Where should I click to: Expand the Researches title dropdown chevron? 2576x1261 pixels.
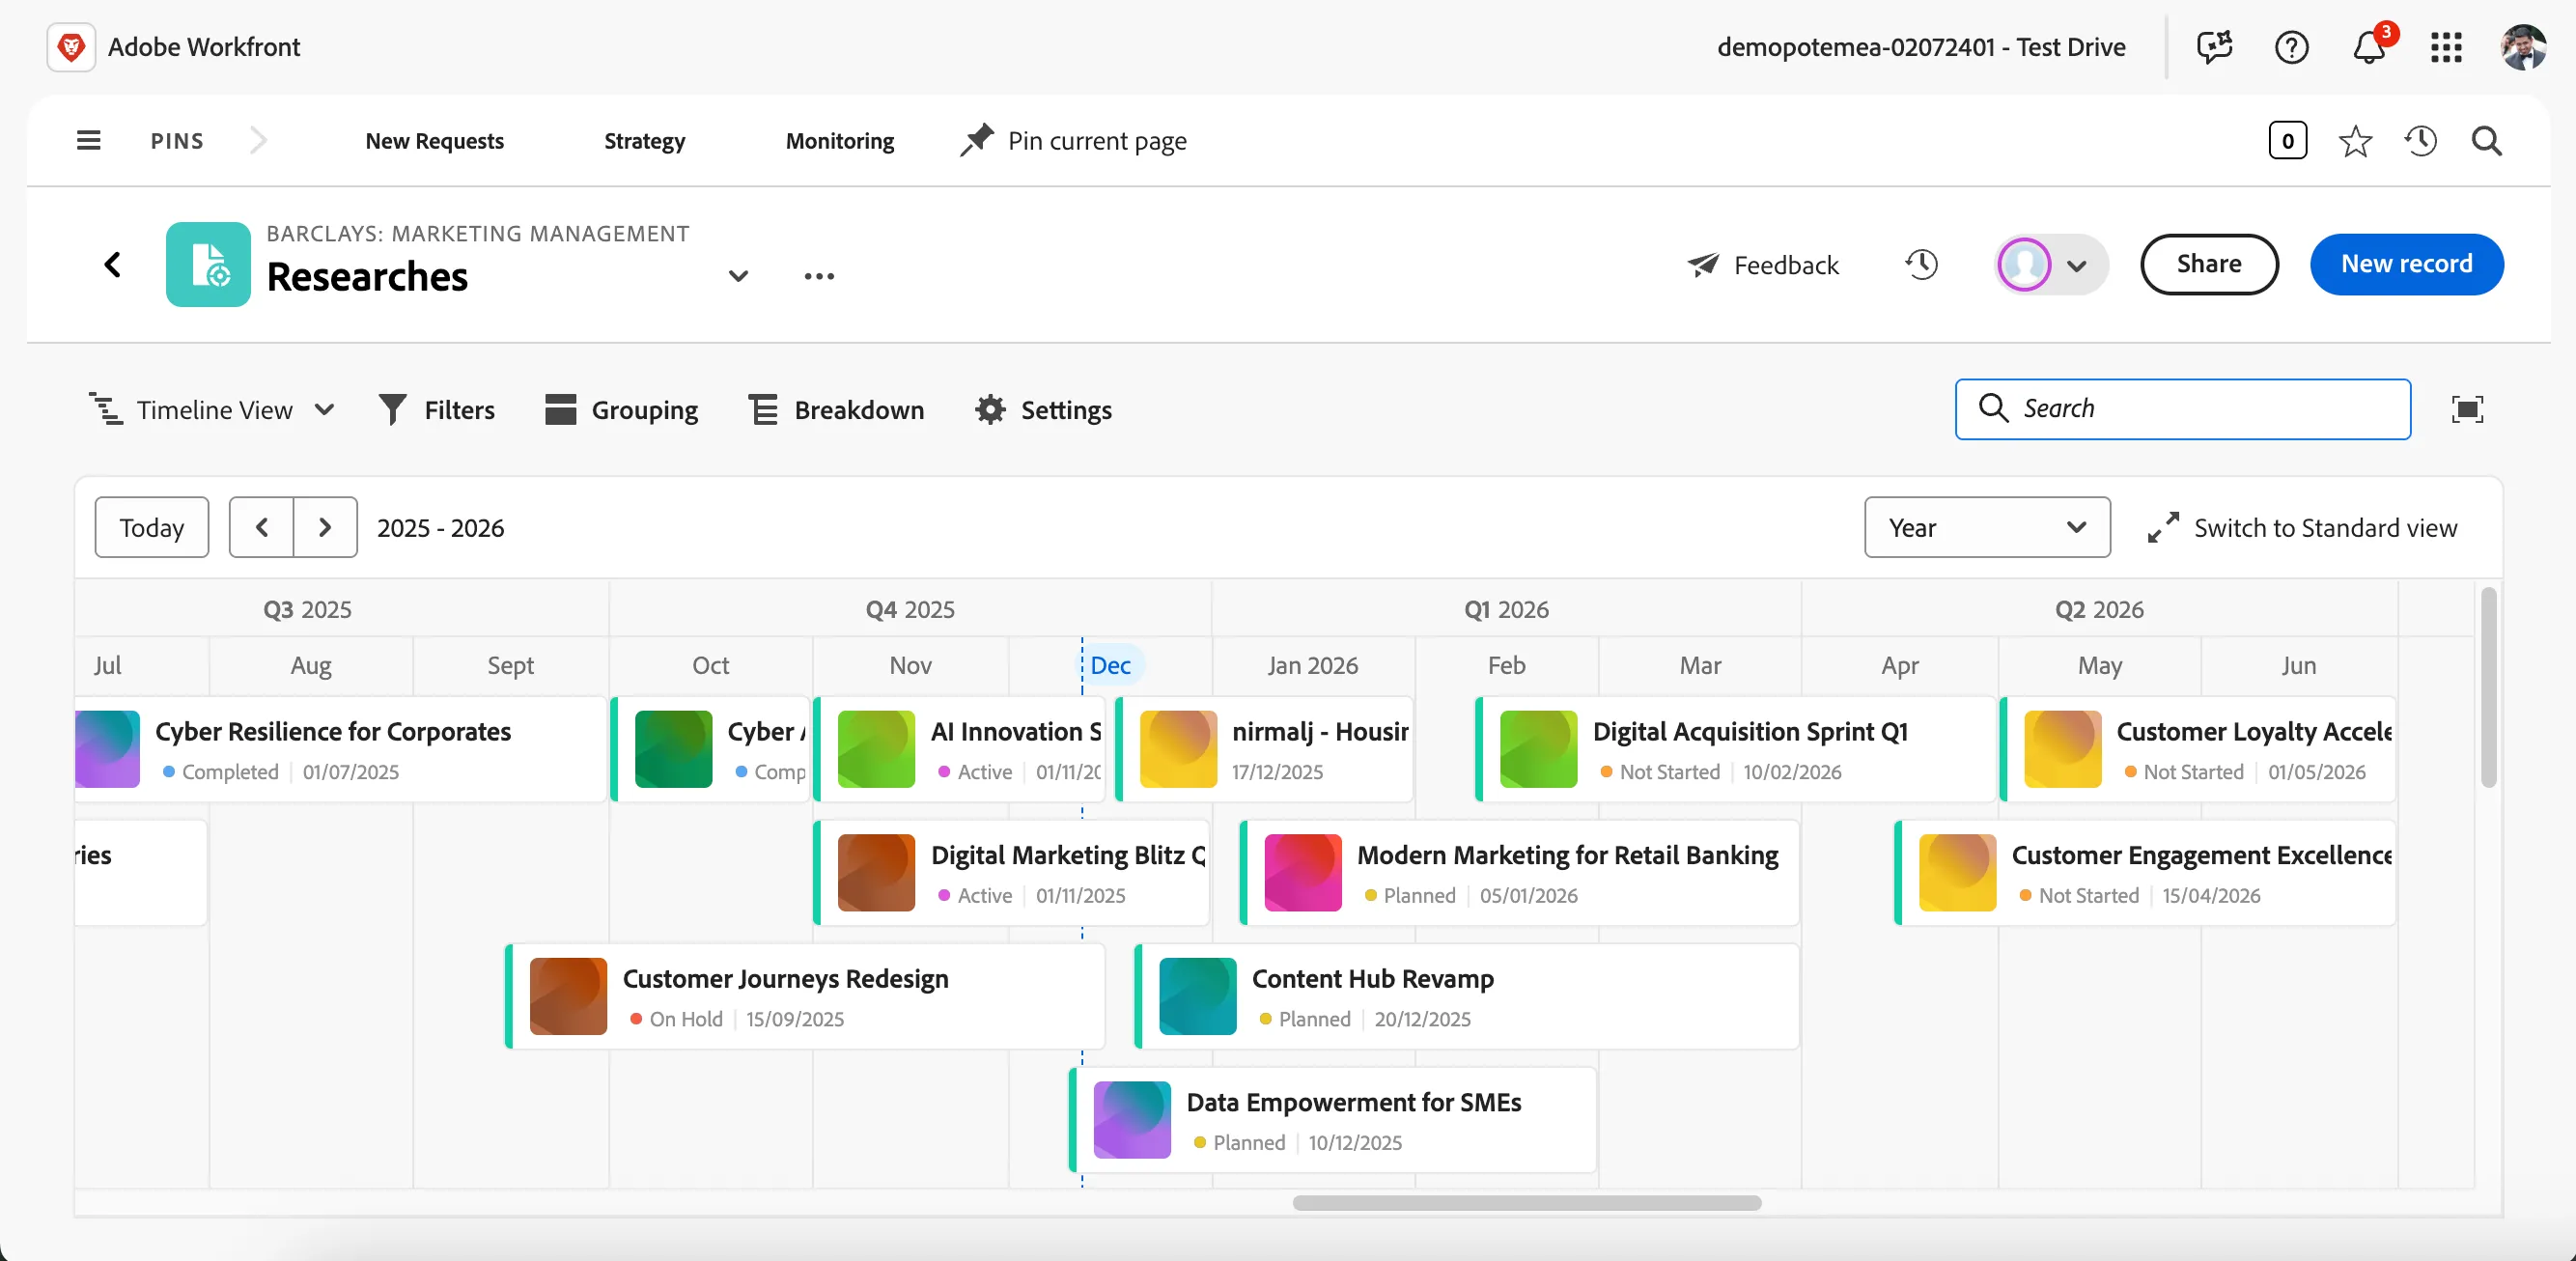click(738, 276)
